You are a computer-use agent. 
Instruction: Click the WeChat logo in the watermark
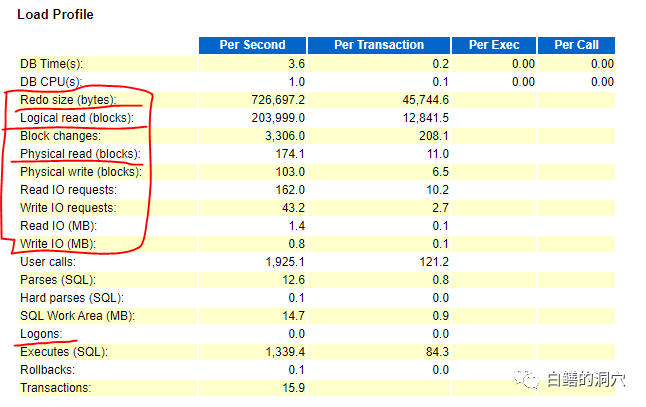click(528, 381)
